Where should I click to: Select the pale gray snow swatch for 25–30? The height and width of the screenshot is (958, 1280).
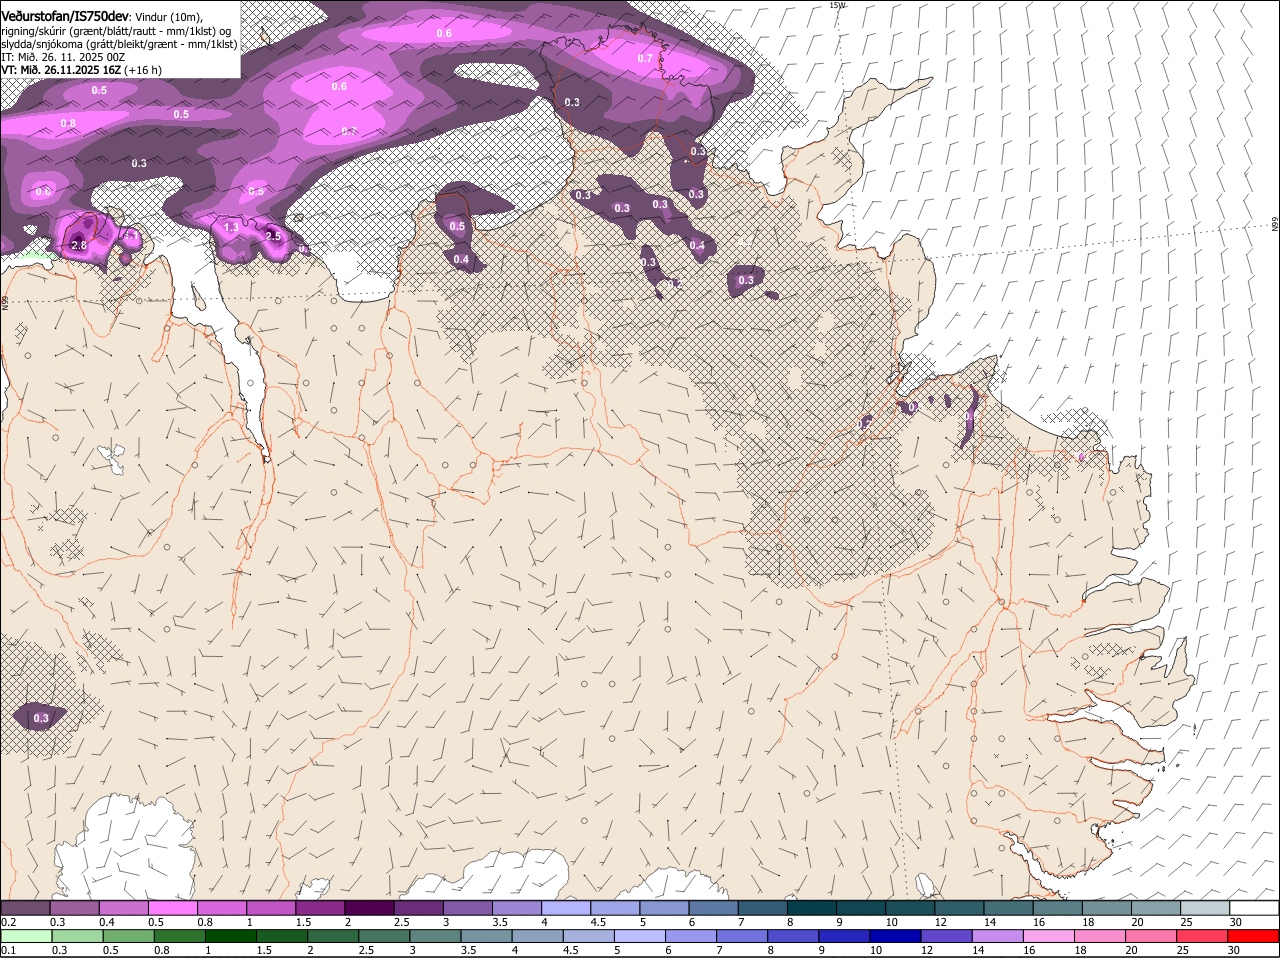coord(1205,908)
